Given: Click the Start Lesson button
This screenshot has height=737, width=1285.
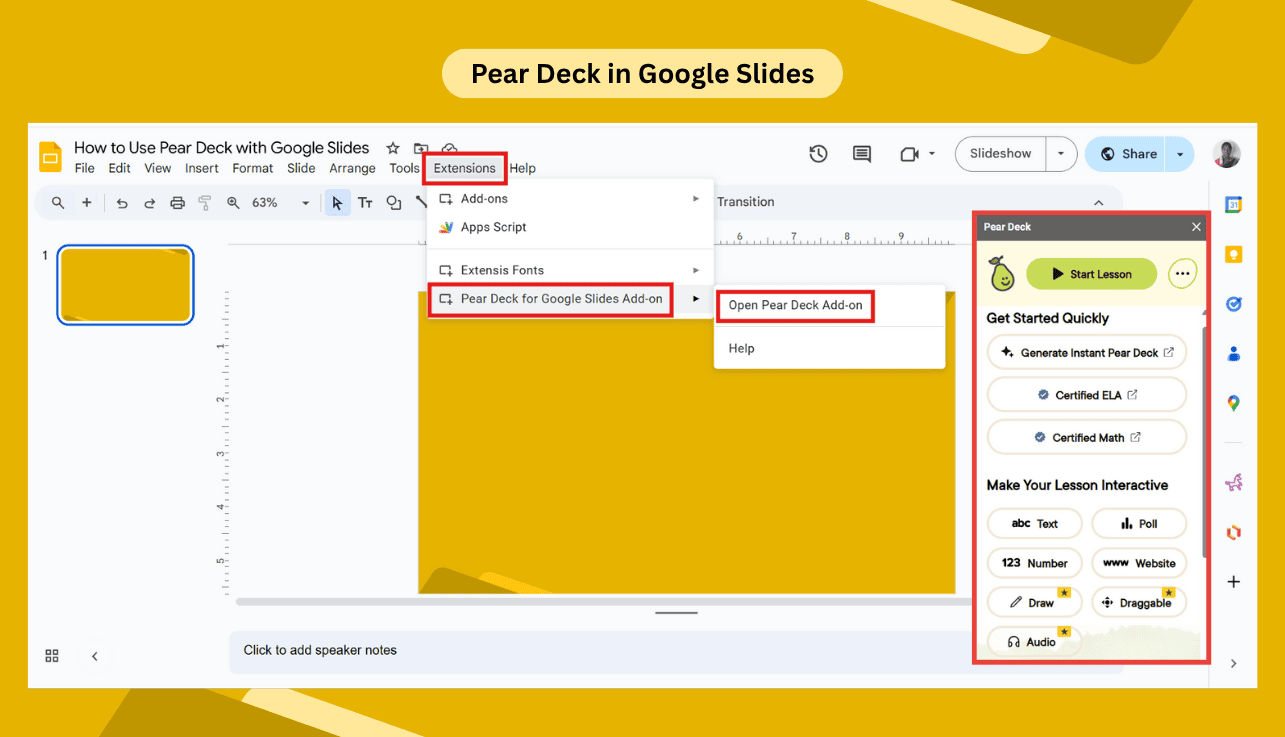Looking at the screenshot, I should click(1091, 273).
